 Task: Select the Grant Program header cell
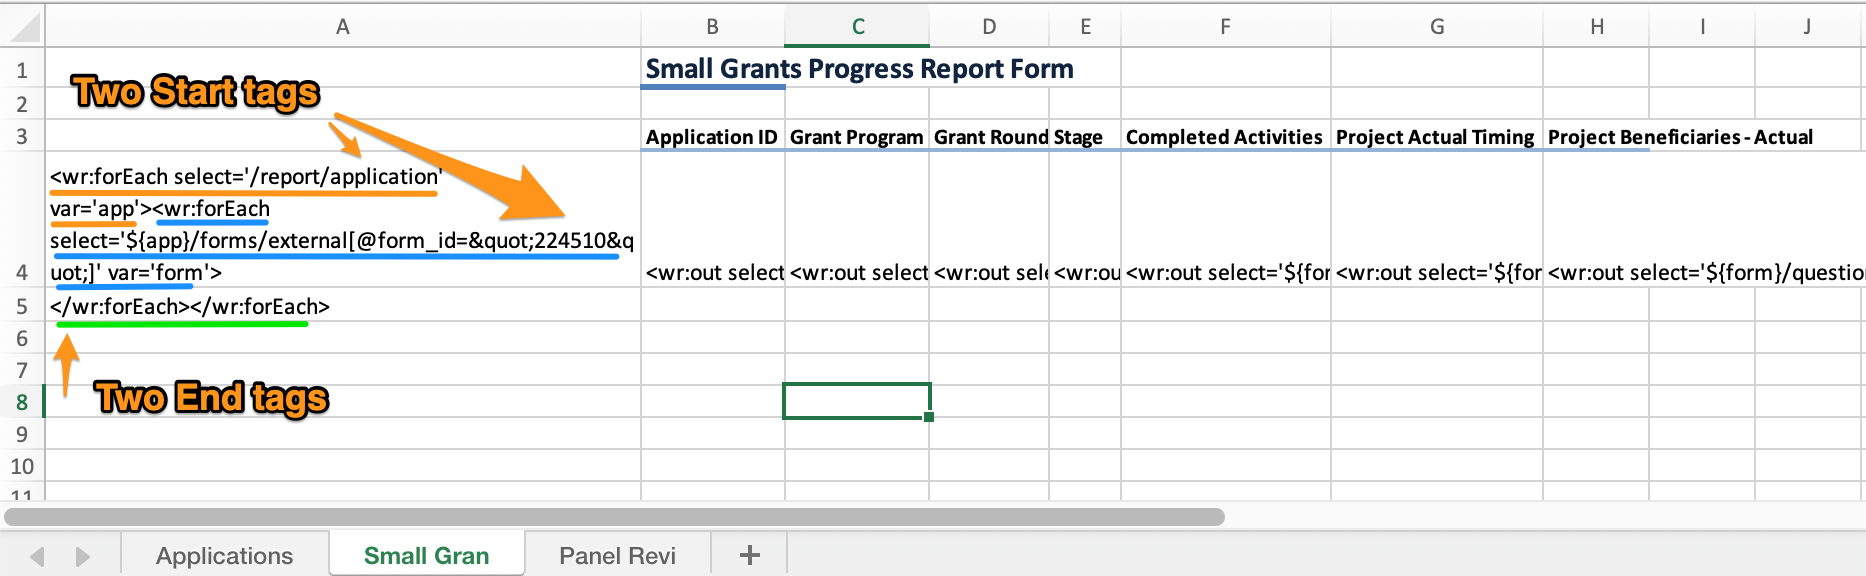point(856,137)
